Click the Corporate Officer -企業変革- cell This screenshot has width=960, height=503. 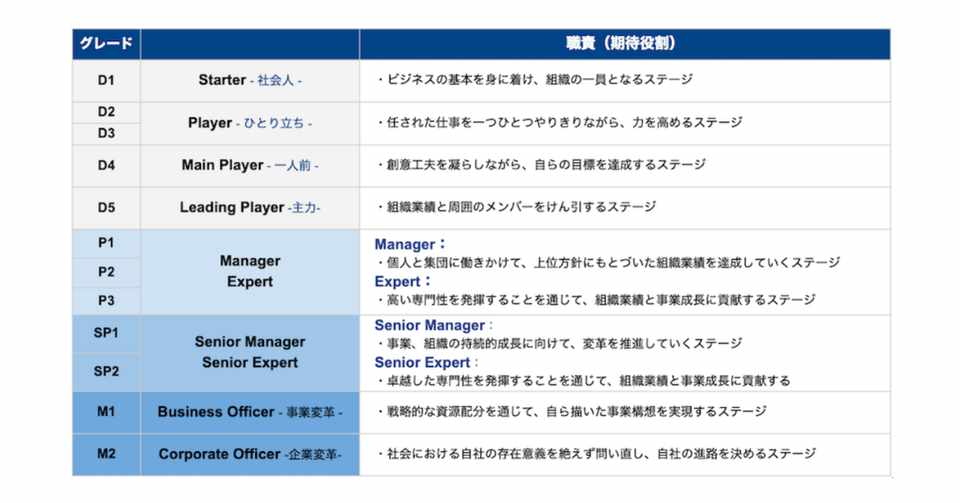(x=250, y=453)
